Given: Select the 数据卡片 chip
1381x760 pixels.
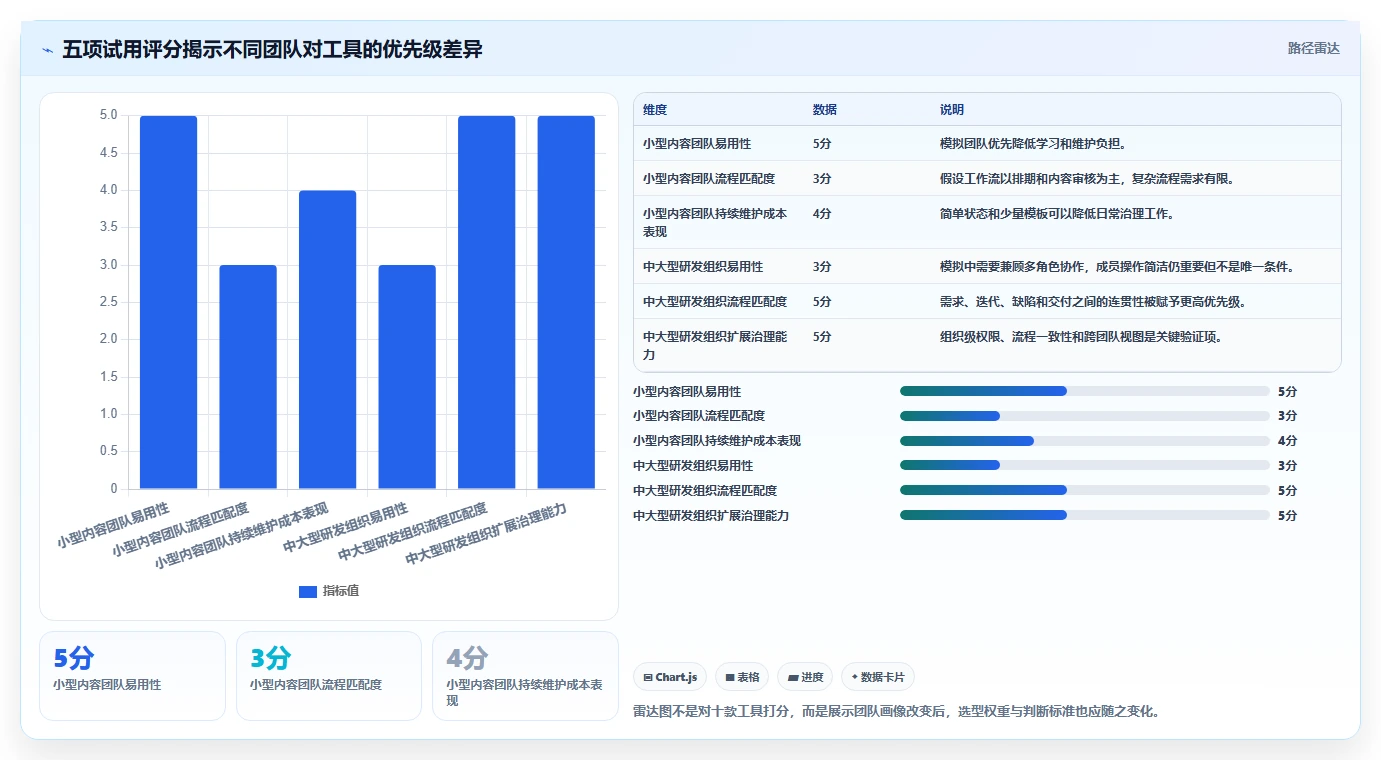Looking at the screenshot, I should (x=878, y=677).
